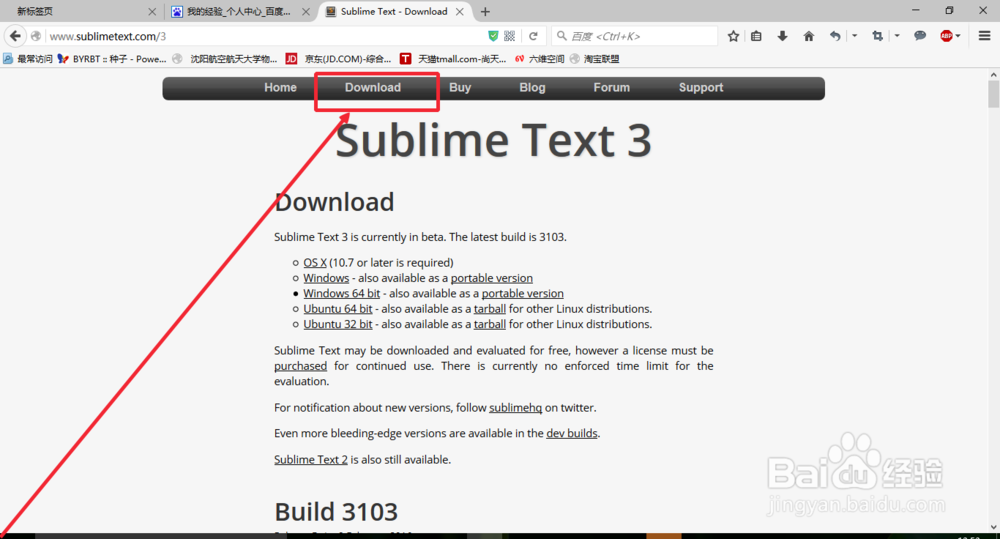Go back using the browser back arrow
Screen dimensions: 1000x539
click(x=15, y=36)
